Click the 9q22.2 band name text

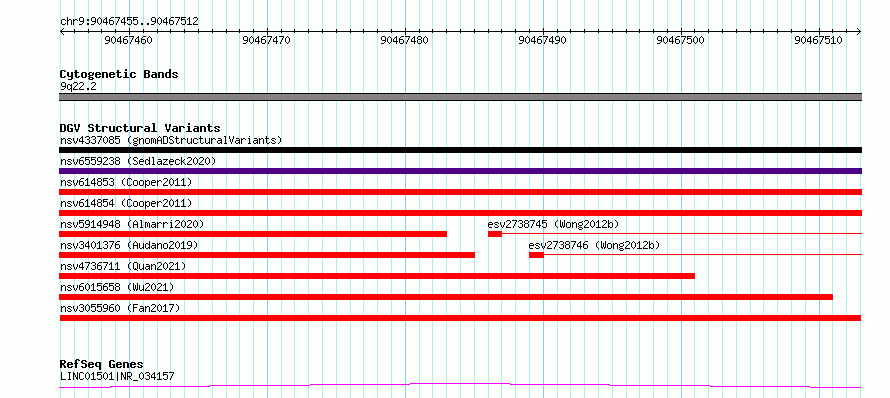(x=78, y=86)
